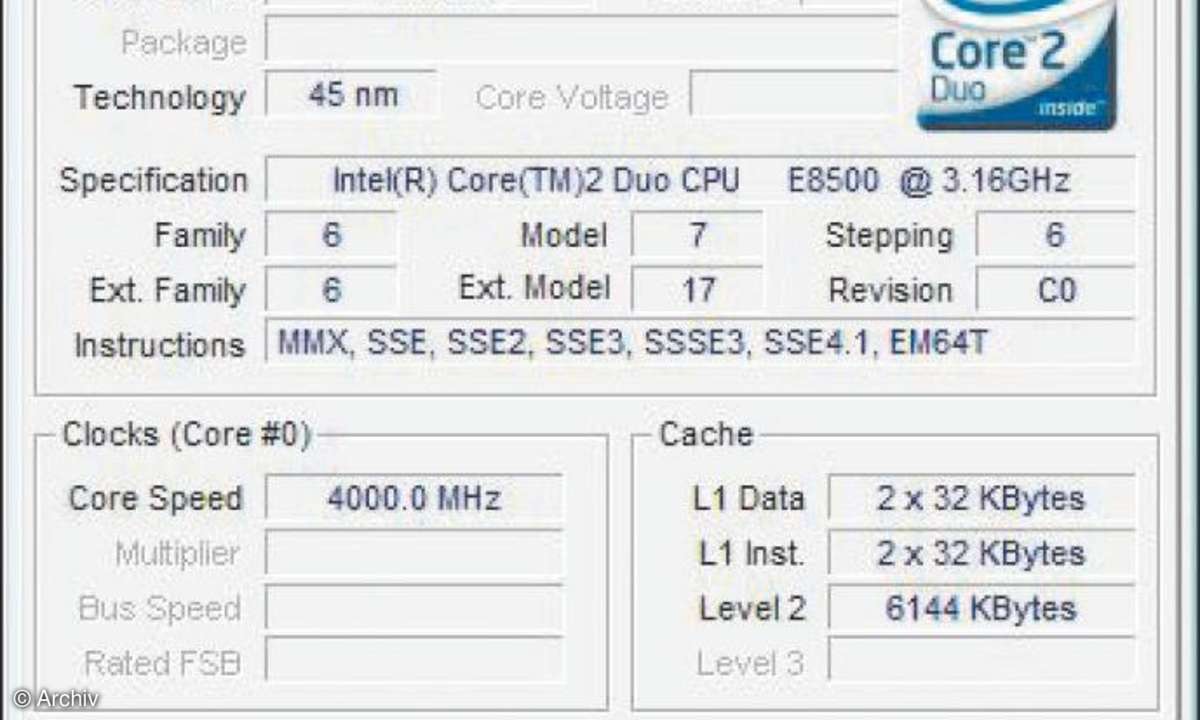Select the Technology value 45 nm
The image size is (1200, 720).
(x=351, y=95)
